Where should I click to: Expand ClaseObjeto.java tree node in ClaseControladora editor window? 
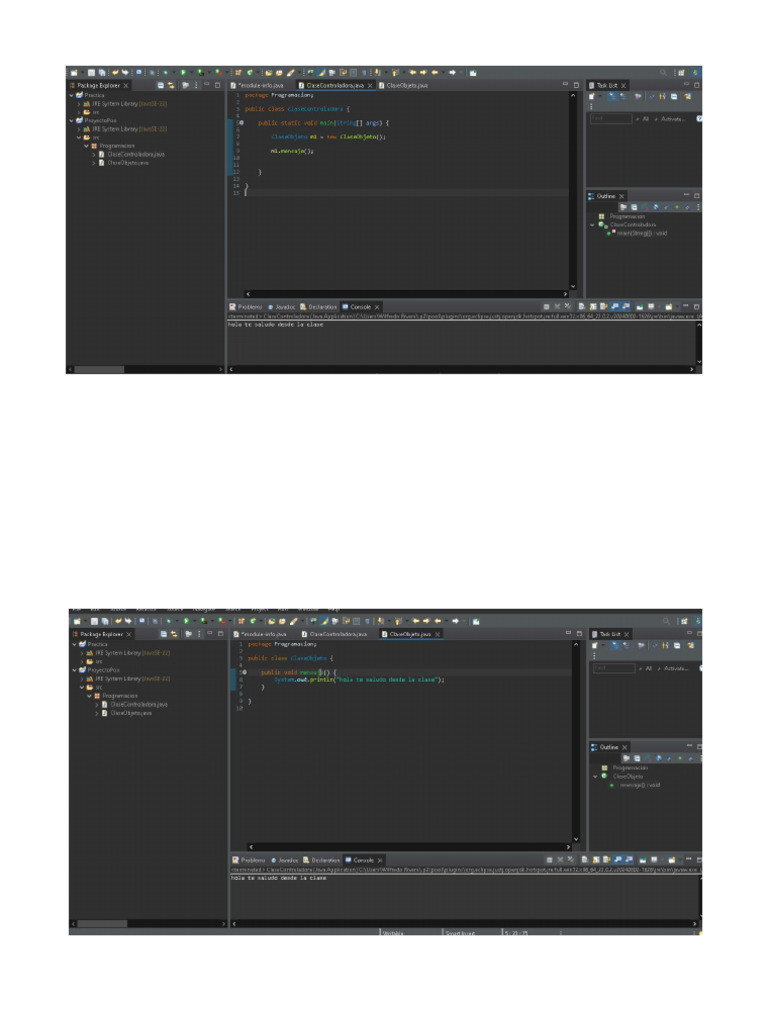tap(93, 163)
